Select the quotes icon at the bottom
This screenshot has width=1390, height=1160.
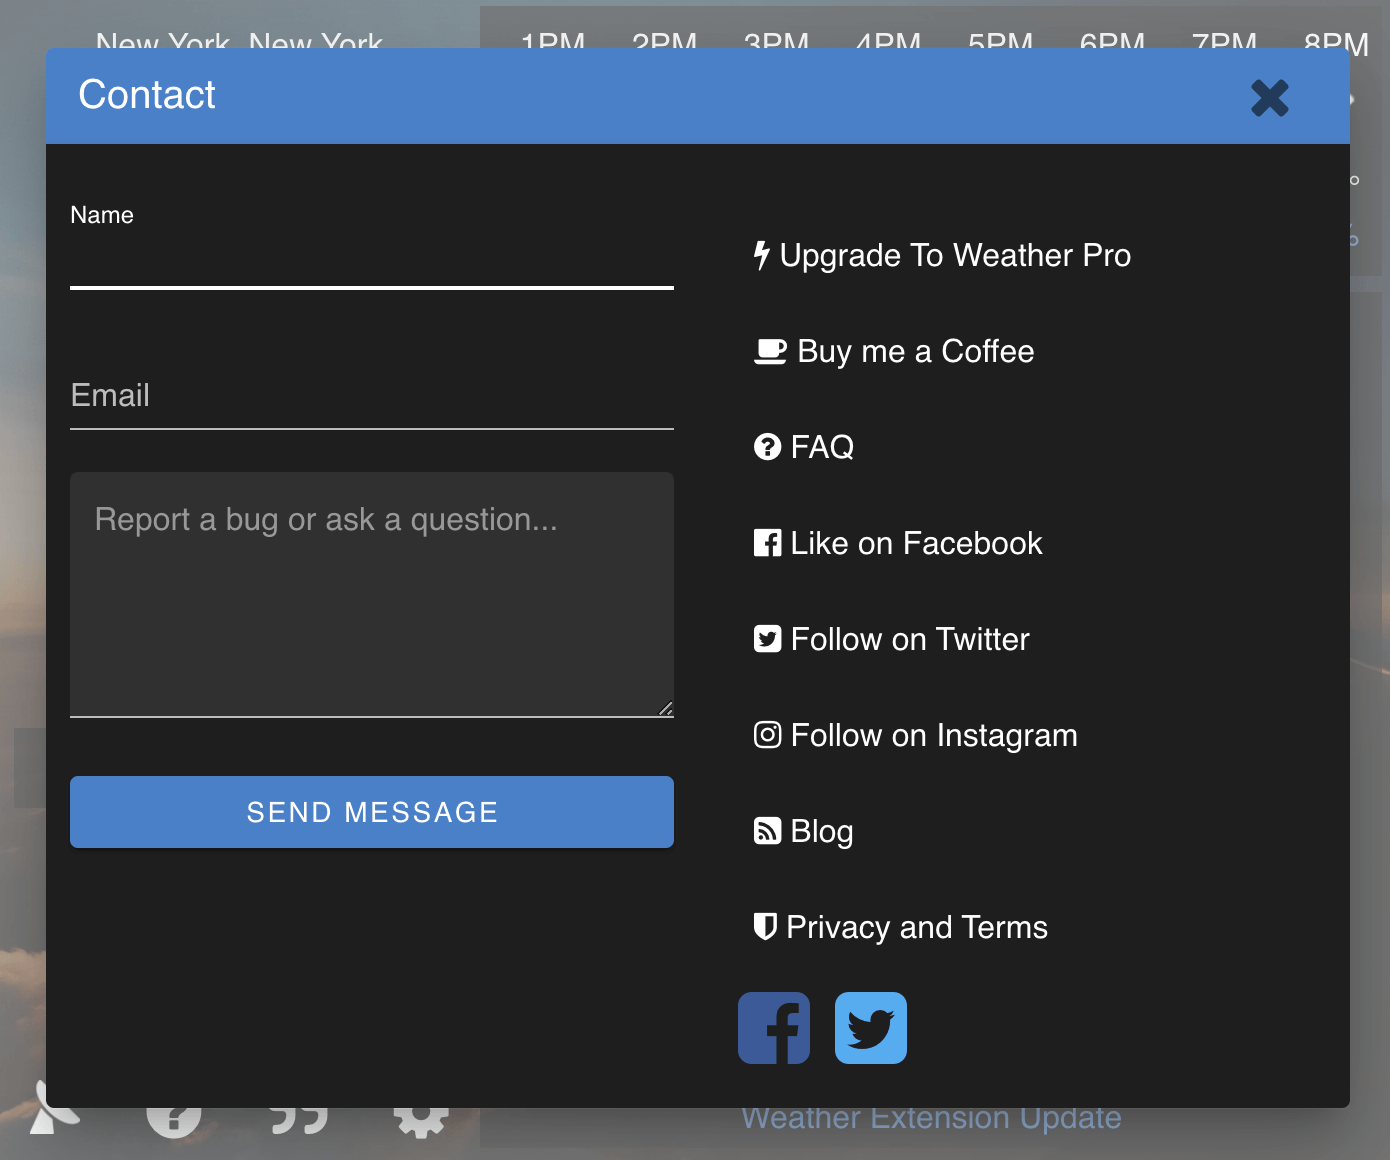point(297,1119)
